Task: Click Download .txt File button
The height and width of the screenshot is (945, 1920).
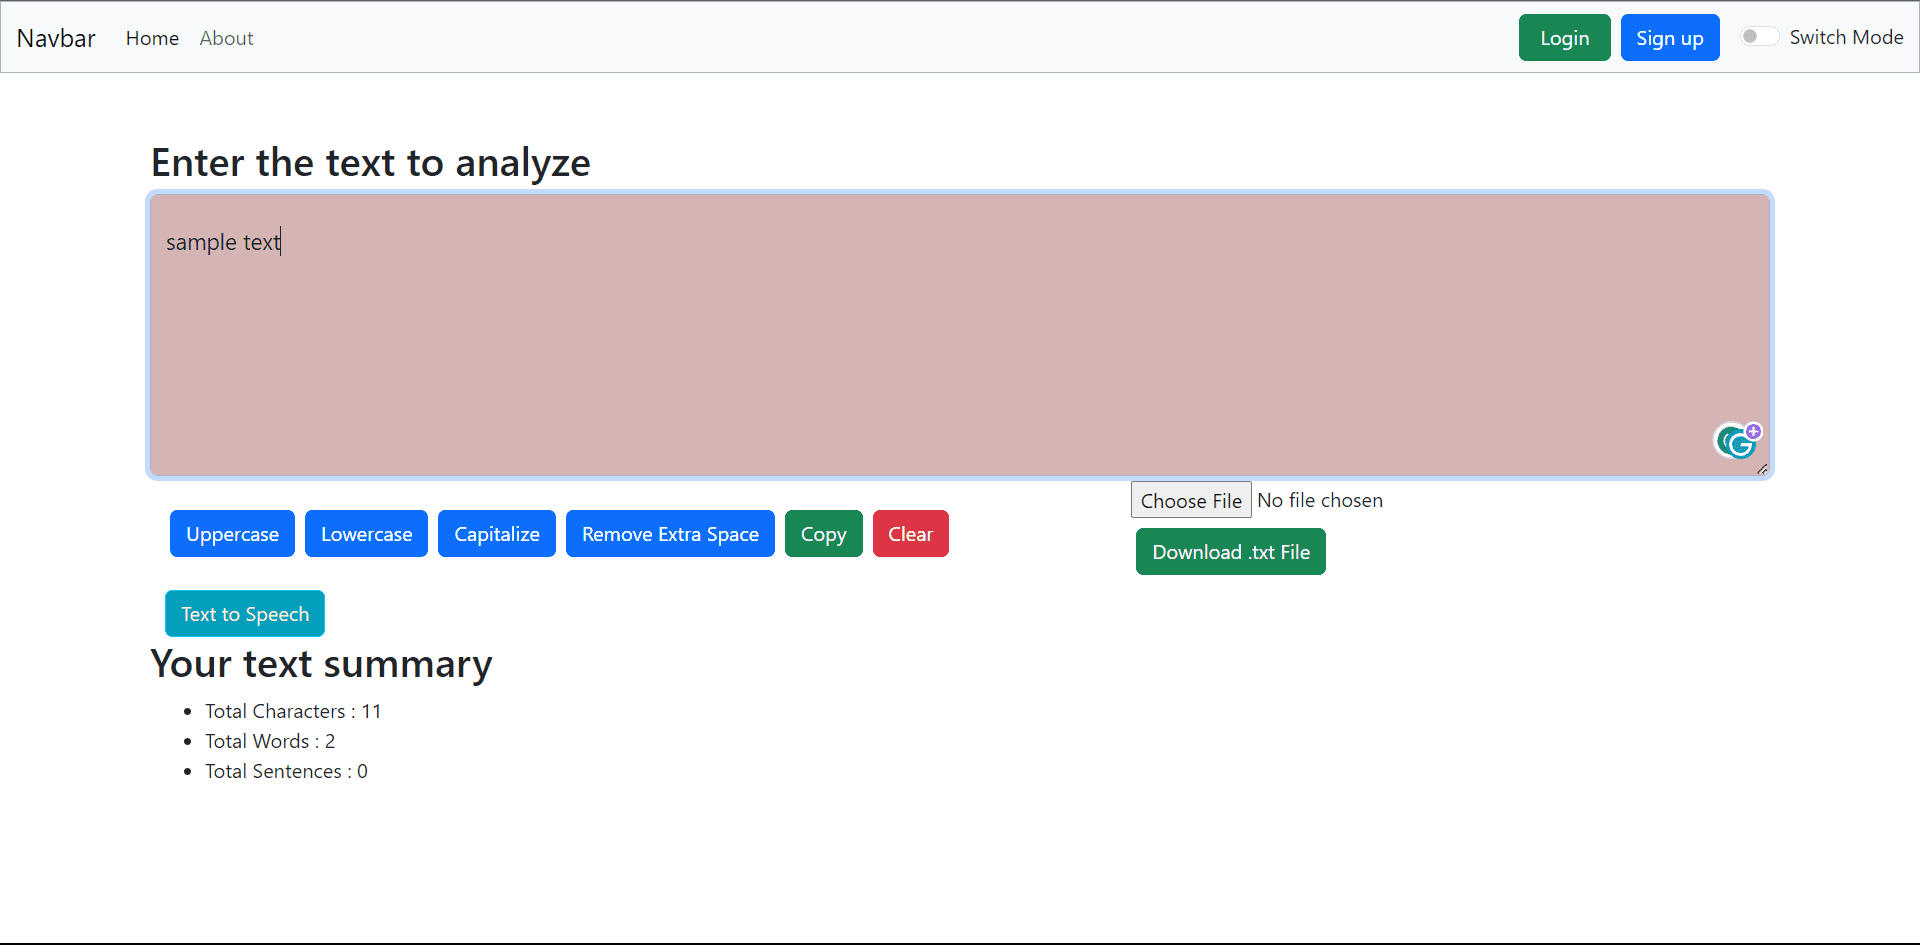Action: tap(1230, 552)
